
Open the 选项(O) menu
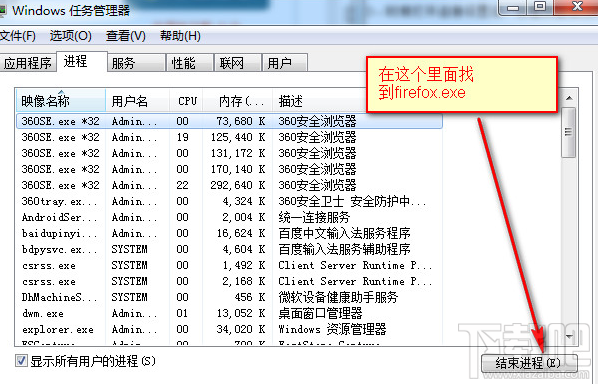click(71, 36)
